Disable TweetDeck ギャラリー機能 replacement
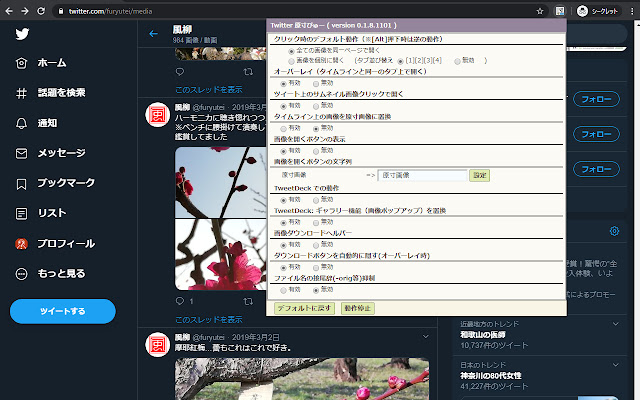Viewport: 640px width, 400px height. (x=316, y=222)
